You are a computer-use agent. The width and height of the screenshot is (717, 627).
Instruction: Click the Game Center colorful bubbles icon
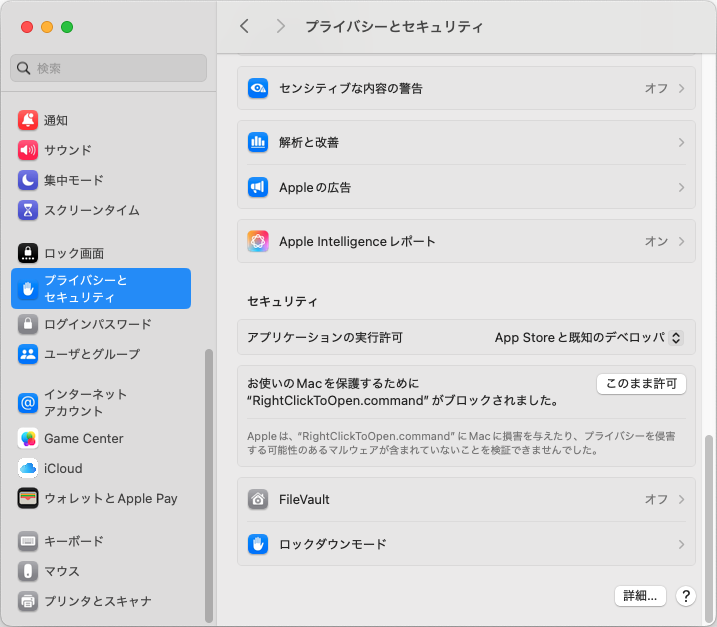28,439
